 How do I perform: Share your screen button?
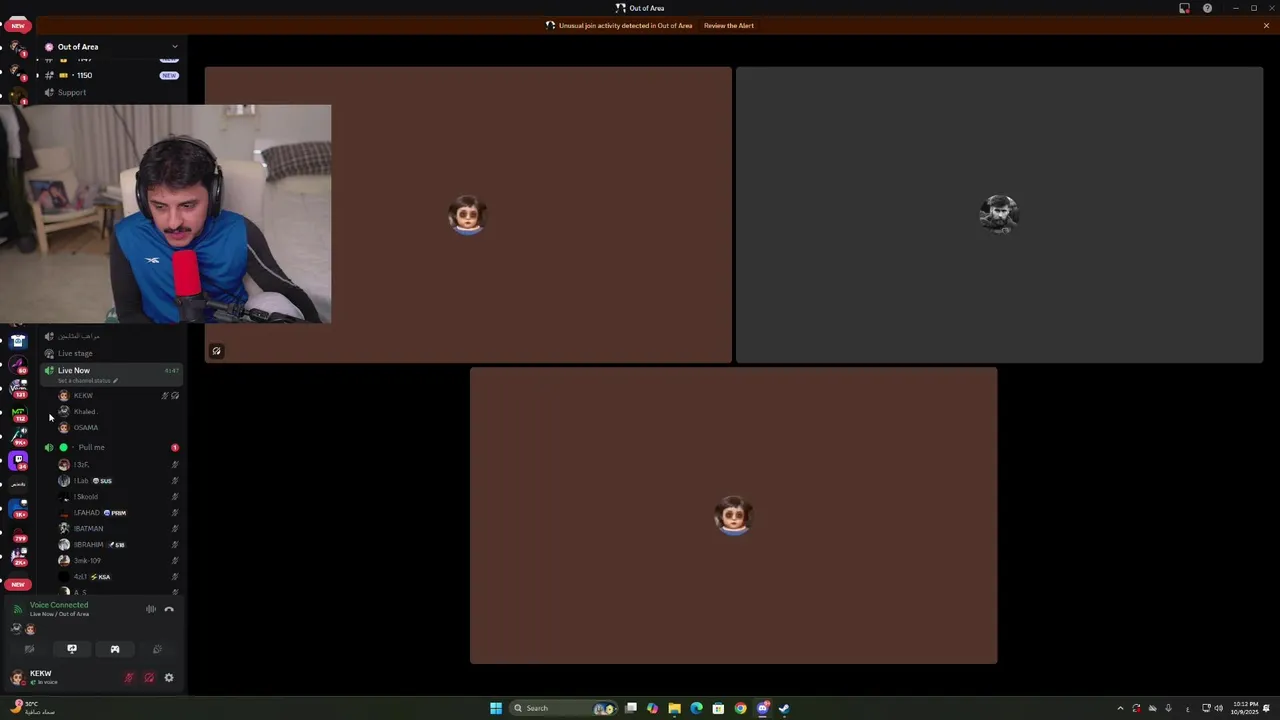[72, 649]
